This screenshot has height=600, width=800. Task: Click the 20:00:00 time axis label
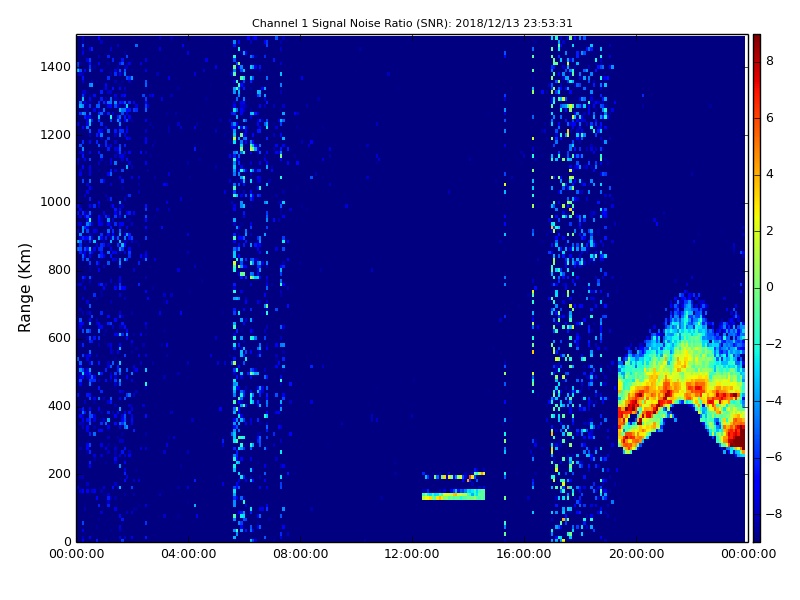[636, 554]
